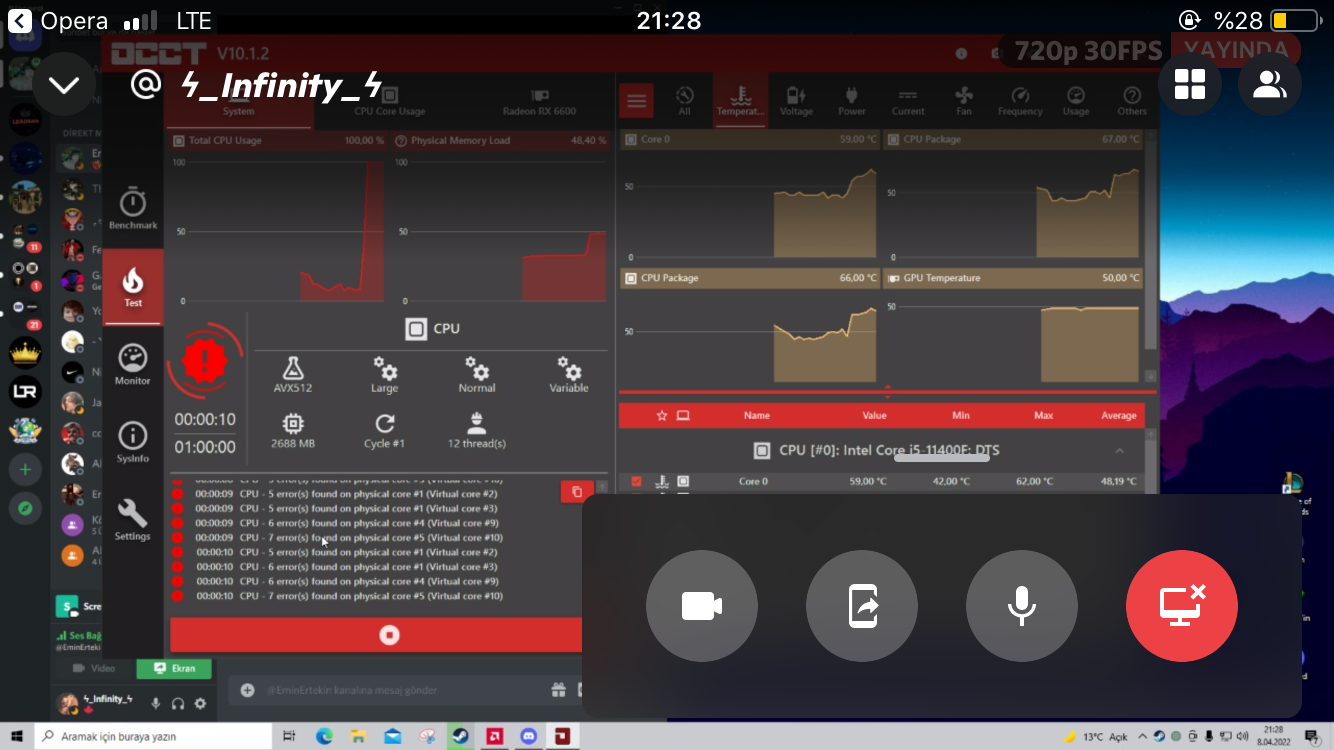Open Discord user settings gear
Viewport: 1334px width, 750px height.
(200, 703)
